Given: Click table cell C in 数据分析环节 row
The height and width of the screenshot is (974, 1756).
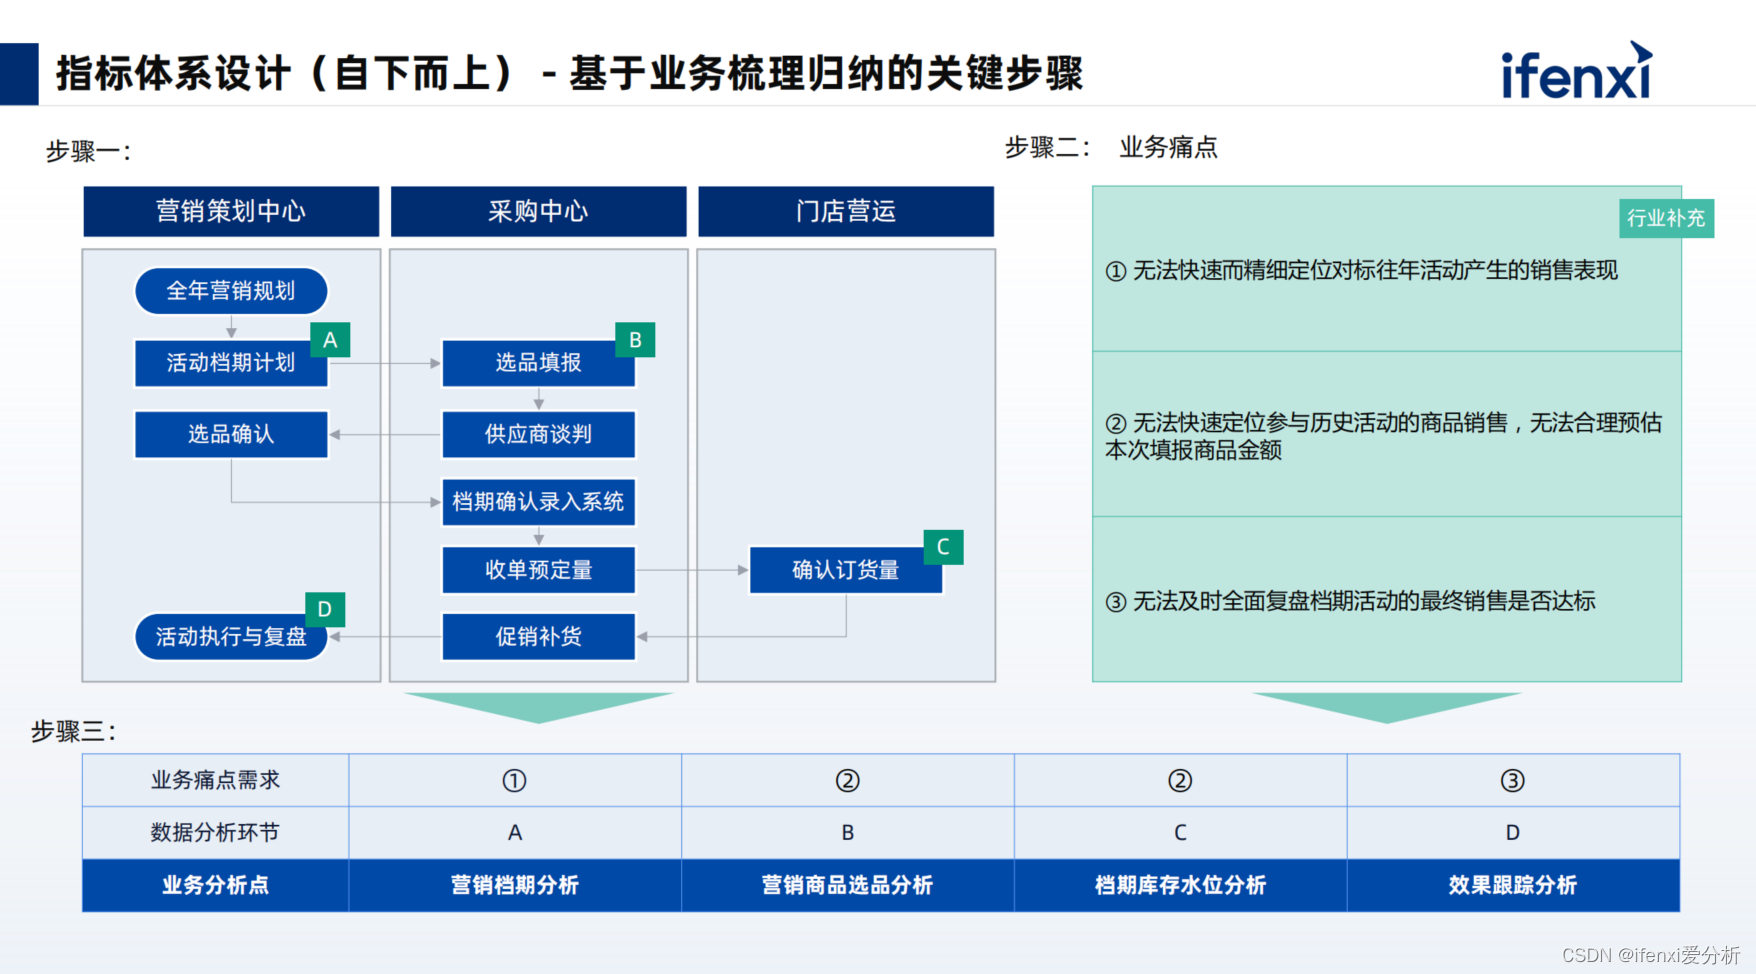Looking at the screenshot, I should 1180,833.
